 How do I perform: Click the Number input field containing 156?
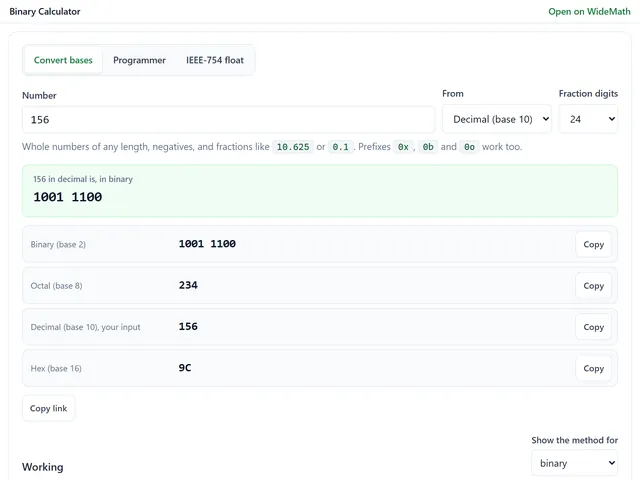click(229, 120)
